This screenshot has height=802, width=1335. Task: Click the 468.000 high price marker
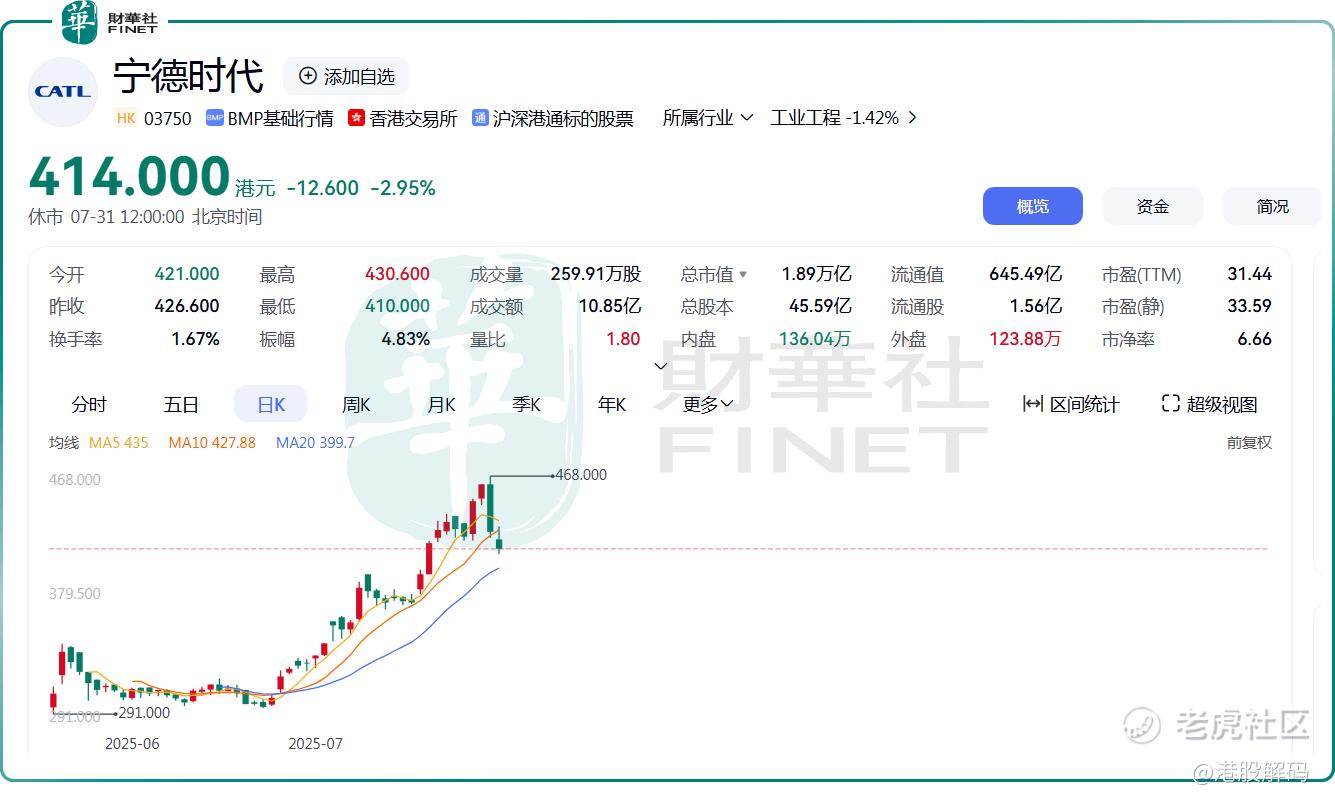(x=581, y=475)
